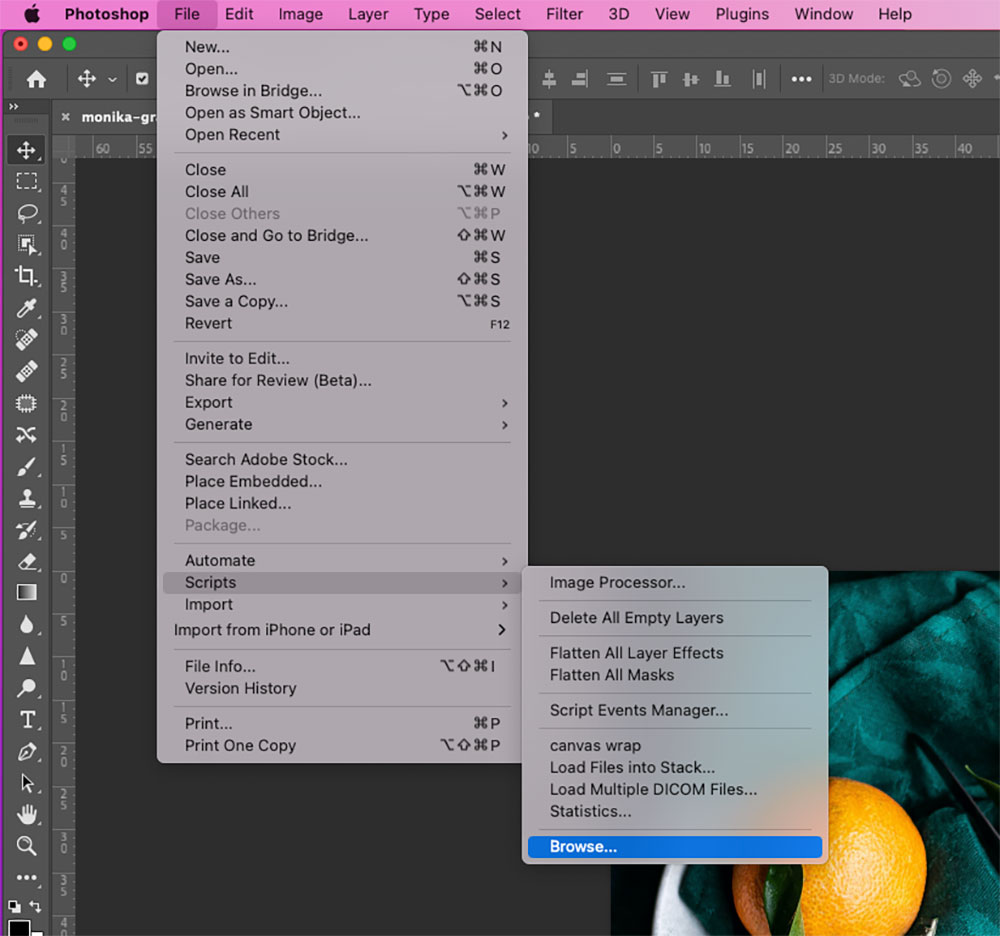
Task: Select the Lasso tool
Action: click(26, 212)
